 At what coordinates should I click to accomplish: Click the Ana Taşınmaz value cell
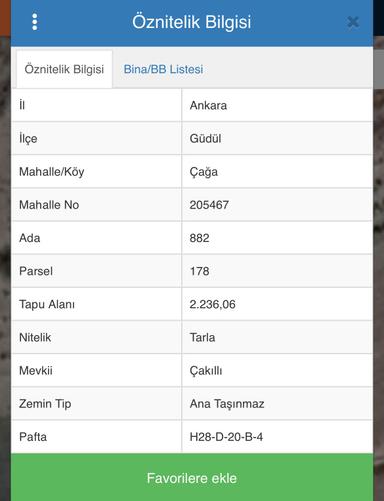[x=277, y=404]
